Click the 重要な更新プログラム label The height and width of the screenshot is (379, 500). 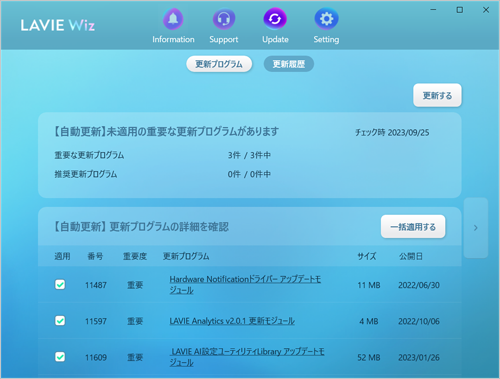click(89, 155)
